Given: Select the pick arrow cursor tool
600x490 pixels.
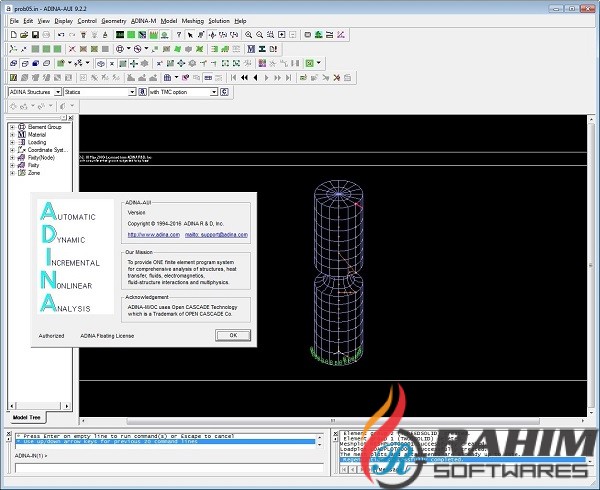Looking at the screenshot, I should tap(190, 34).
